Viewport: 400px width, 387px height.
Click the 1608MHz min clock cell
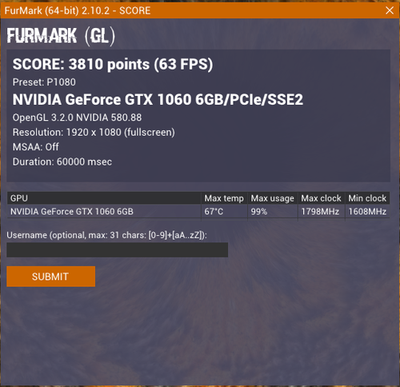(x=367, y=211)
